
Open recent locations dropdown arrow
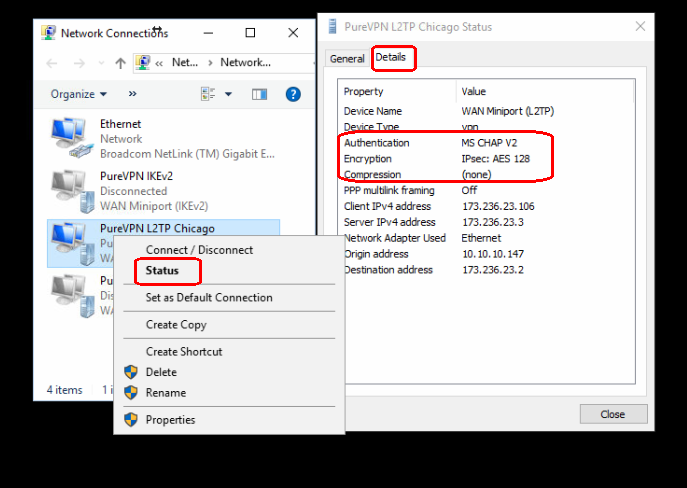click(101, 64)
